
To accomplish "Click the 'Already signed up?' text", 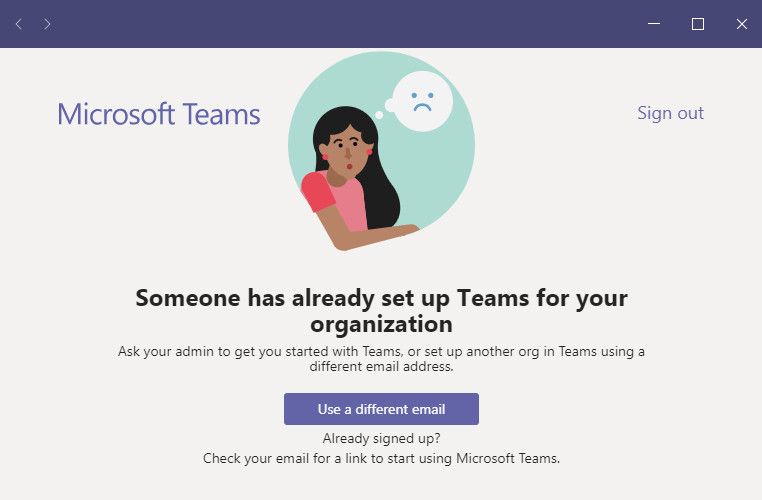I will click(x=381, y=438).
